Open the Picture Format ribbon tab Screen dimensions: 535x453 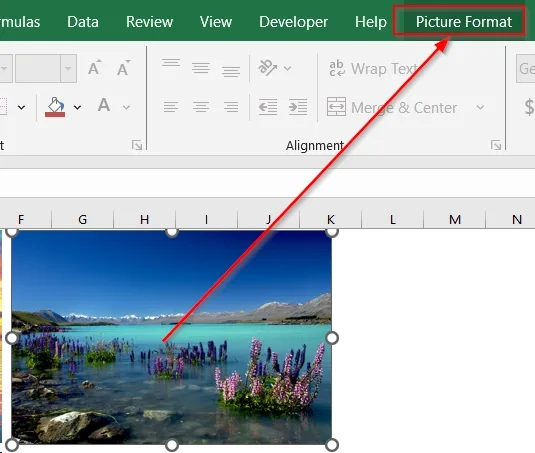click(463, 22)
